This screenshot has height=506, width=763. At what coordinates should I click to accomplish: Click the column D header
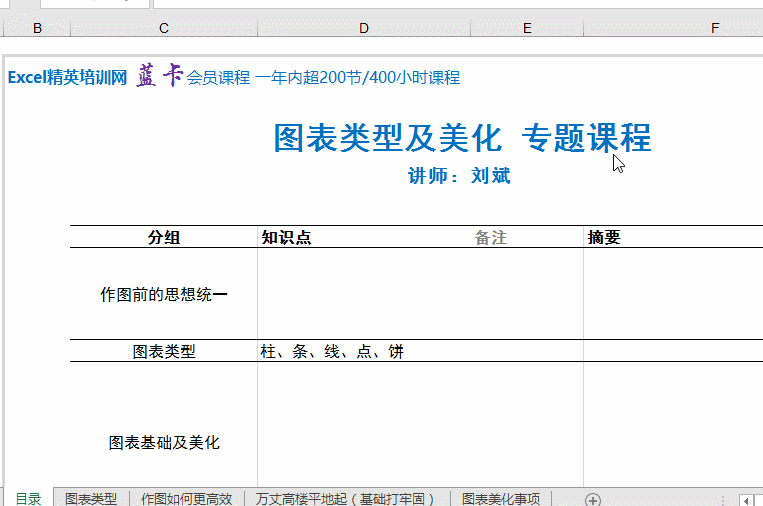[x=364, y=29]
